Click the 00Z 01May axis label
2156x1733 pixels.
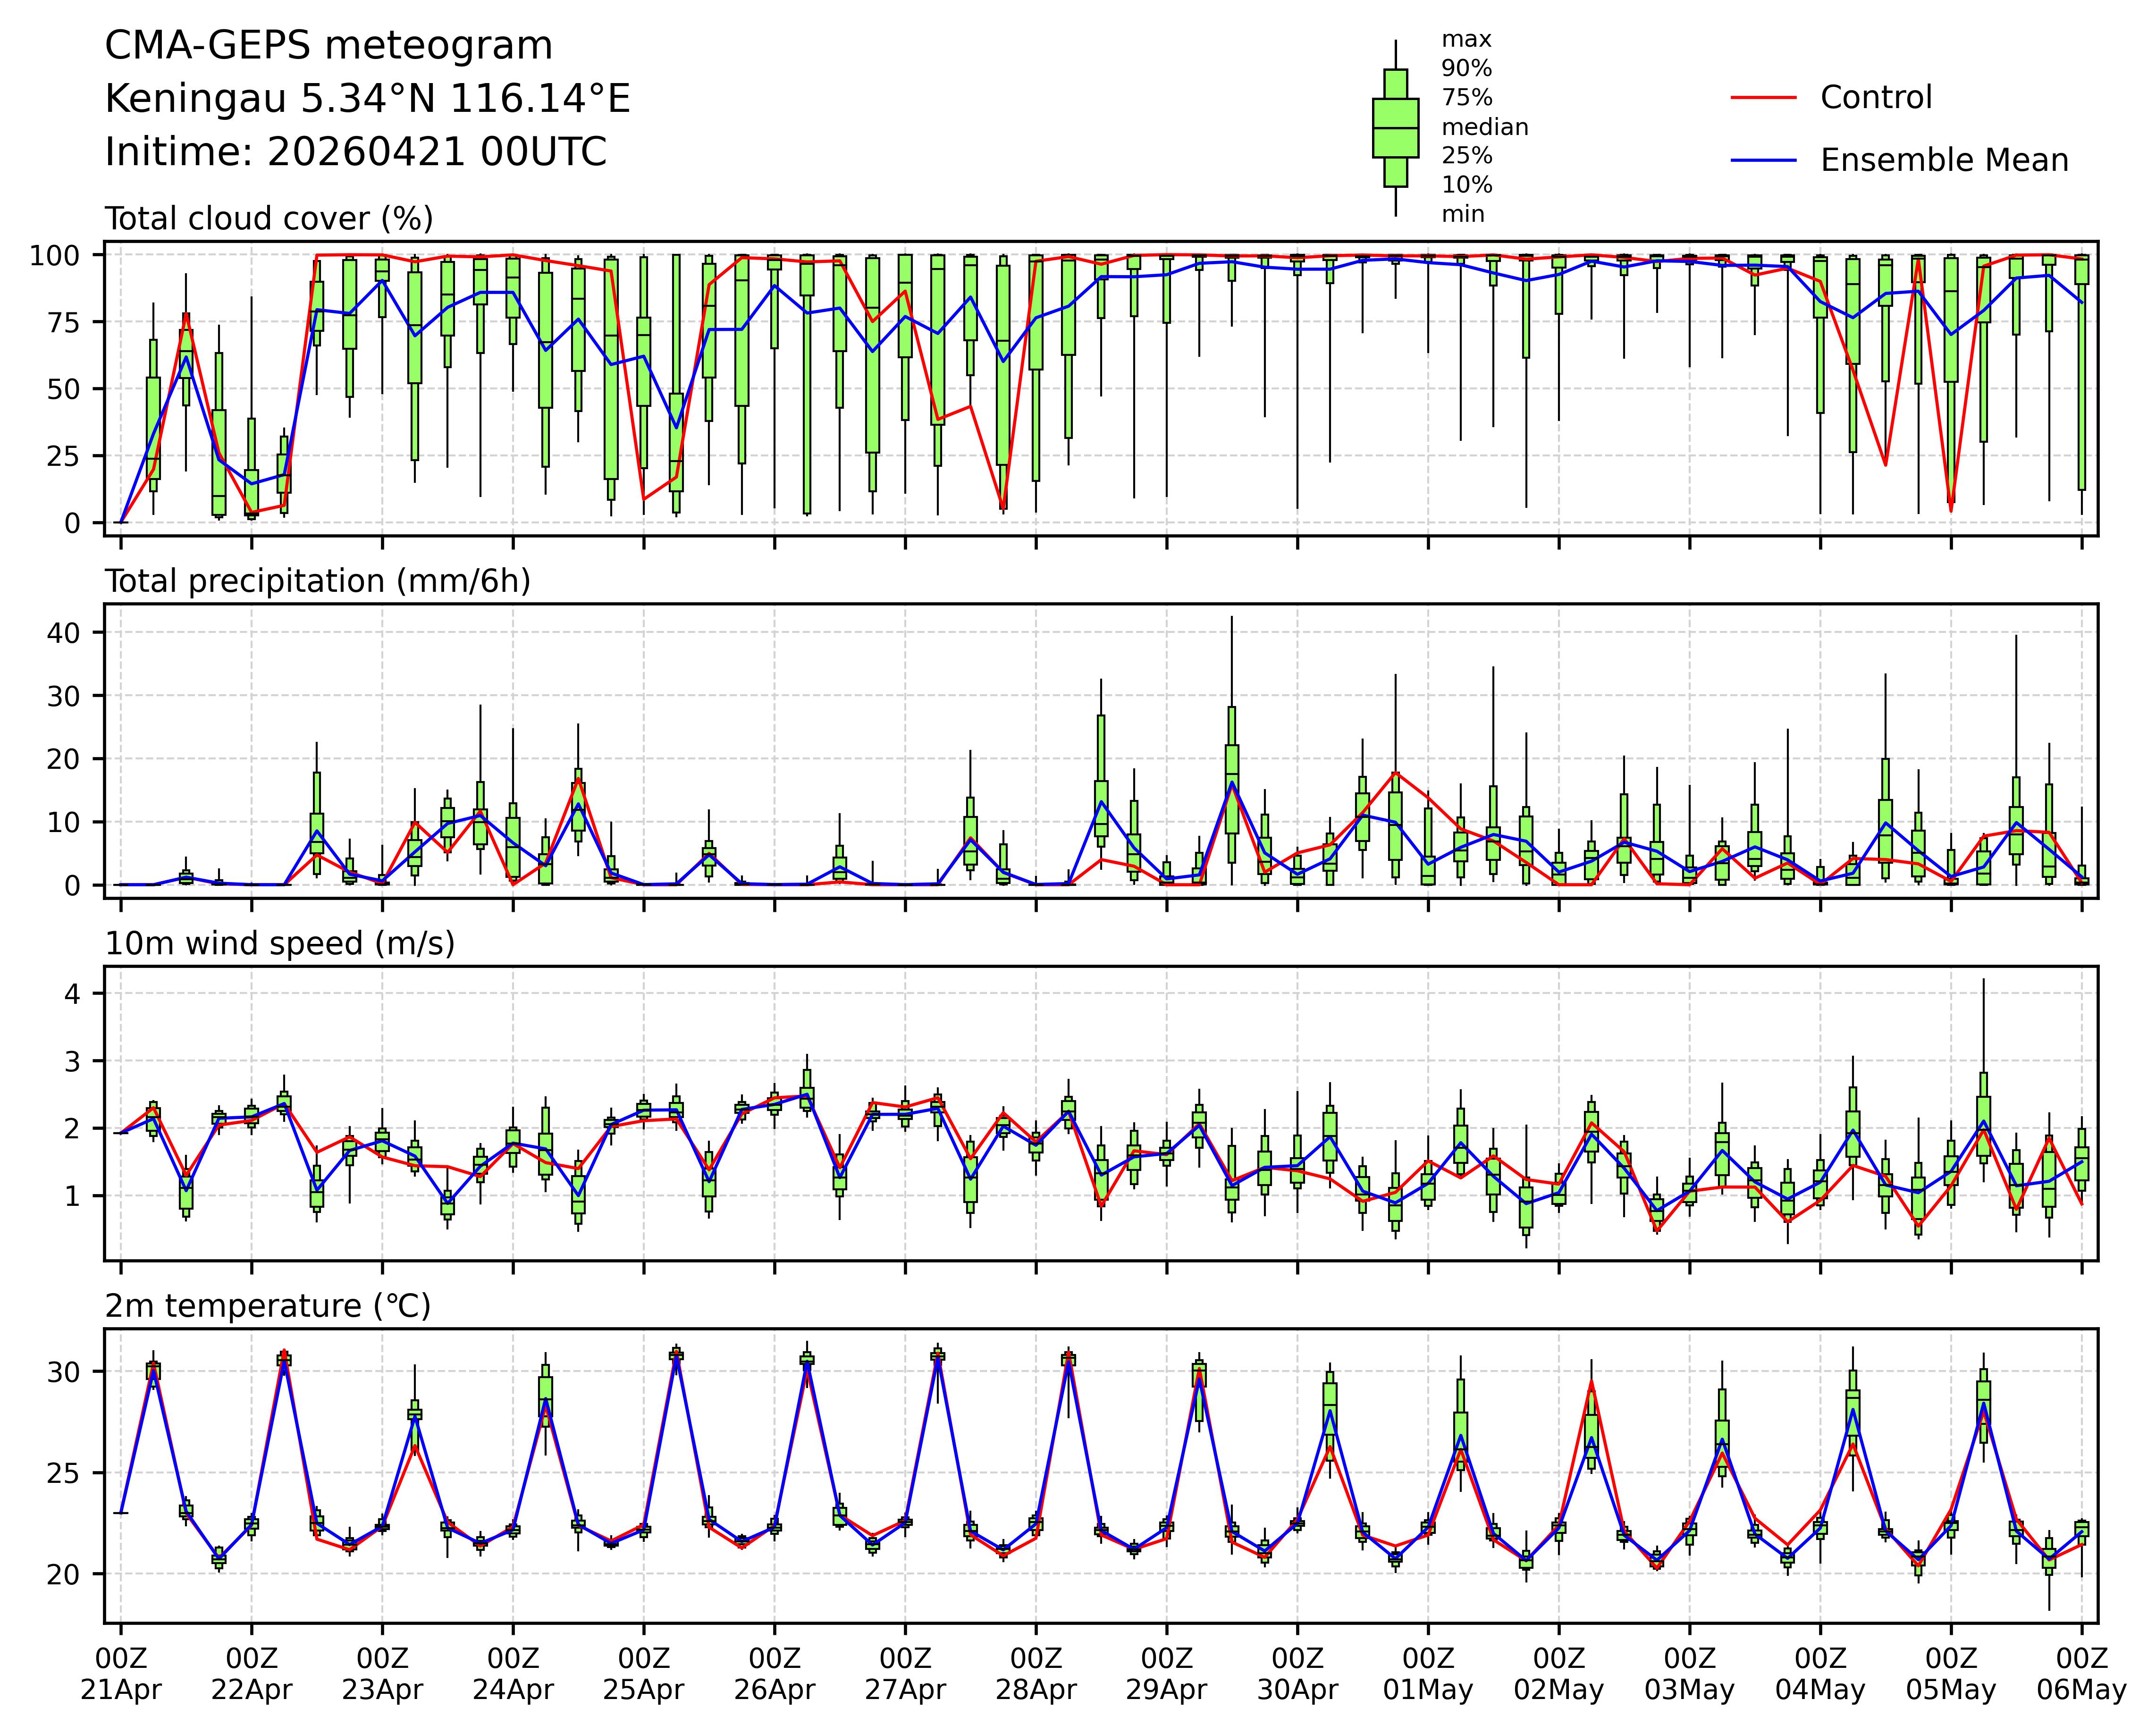[1428, 1675]
